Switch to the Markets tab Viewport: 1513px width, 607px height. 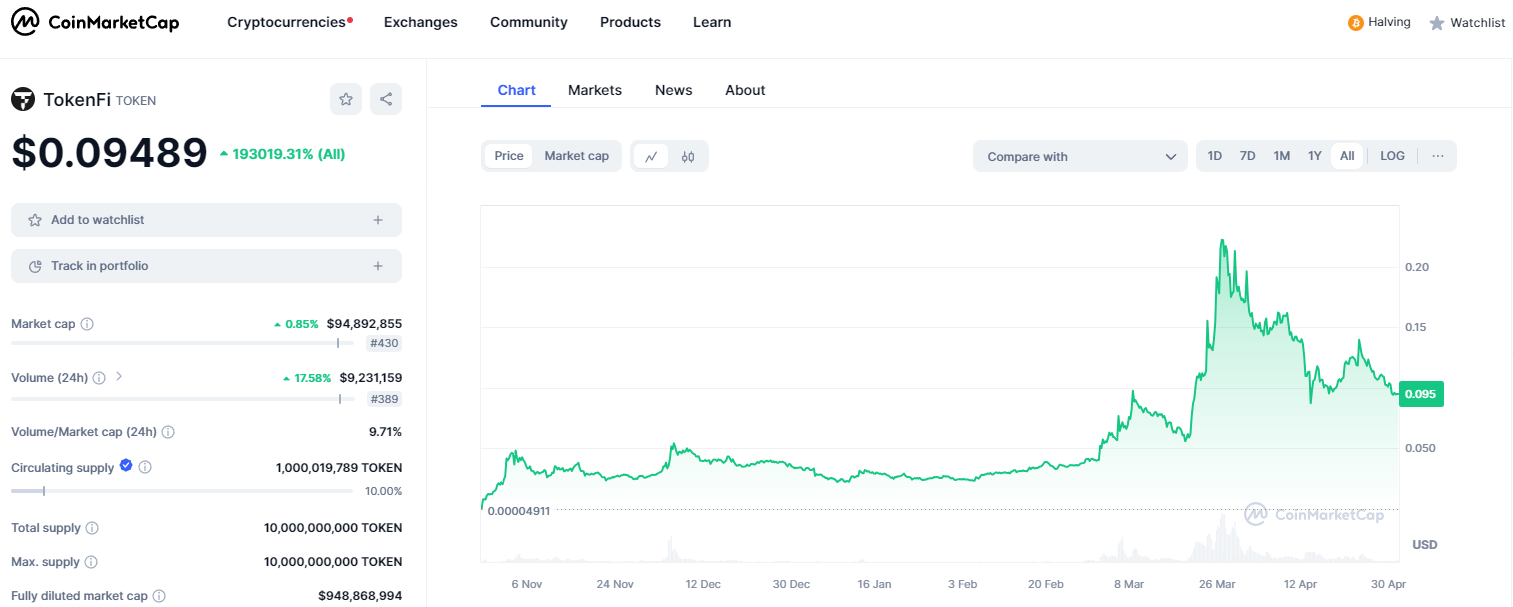pyautogui.click(x=595, y=90)
